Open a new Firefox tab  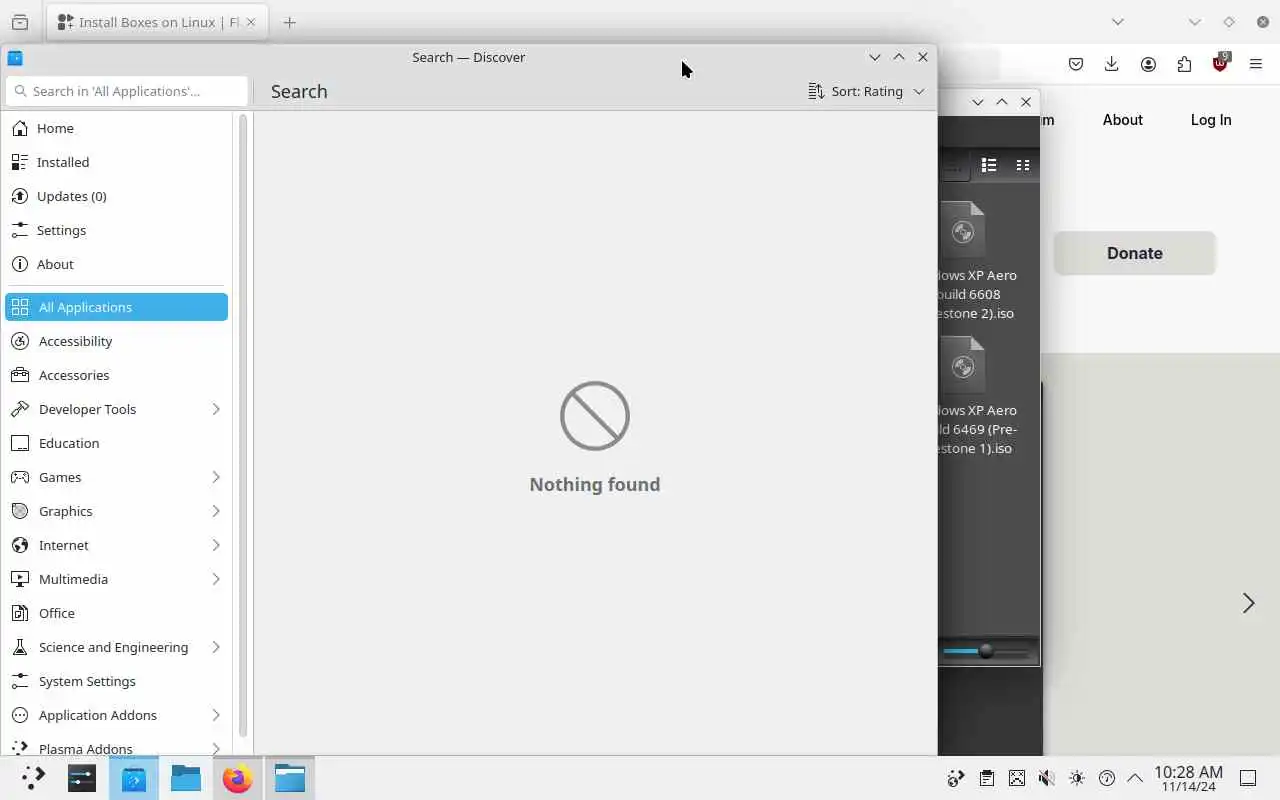coord(289,22)
